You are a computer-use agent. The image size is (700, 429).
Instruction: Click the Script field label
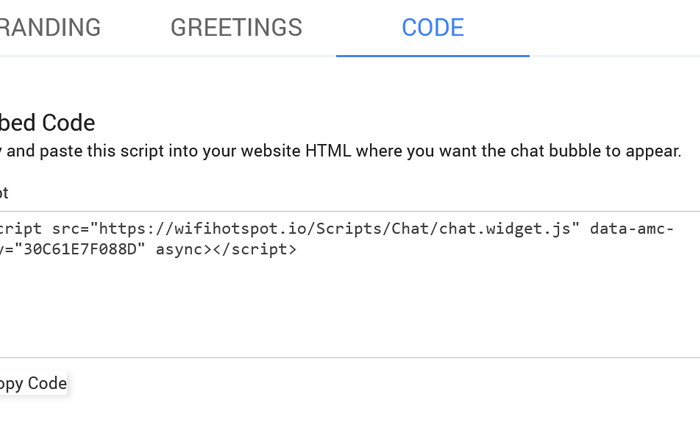4,192
